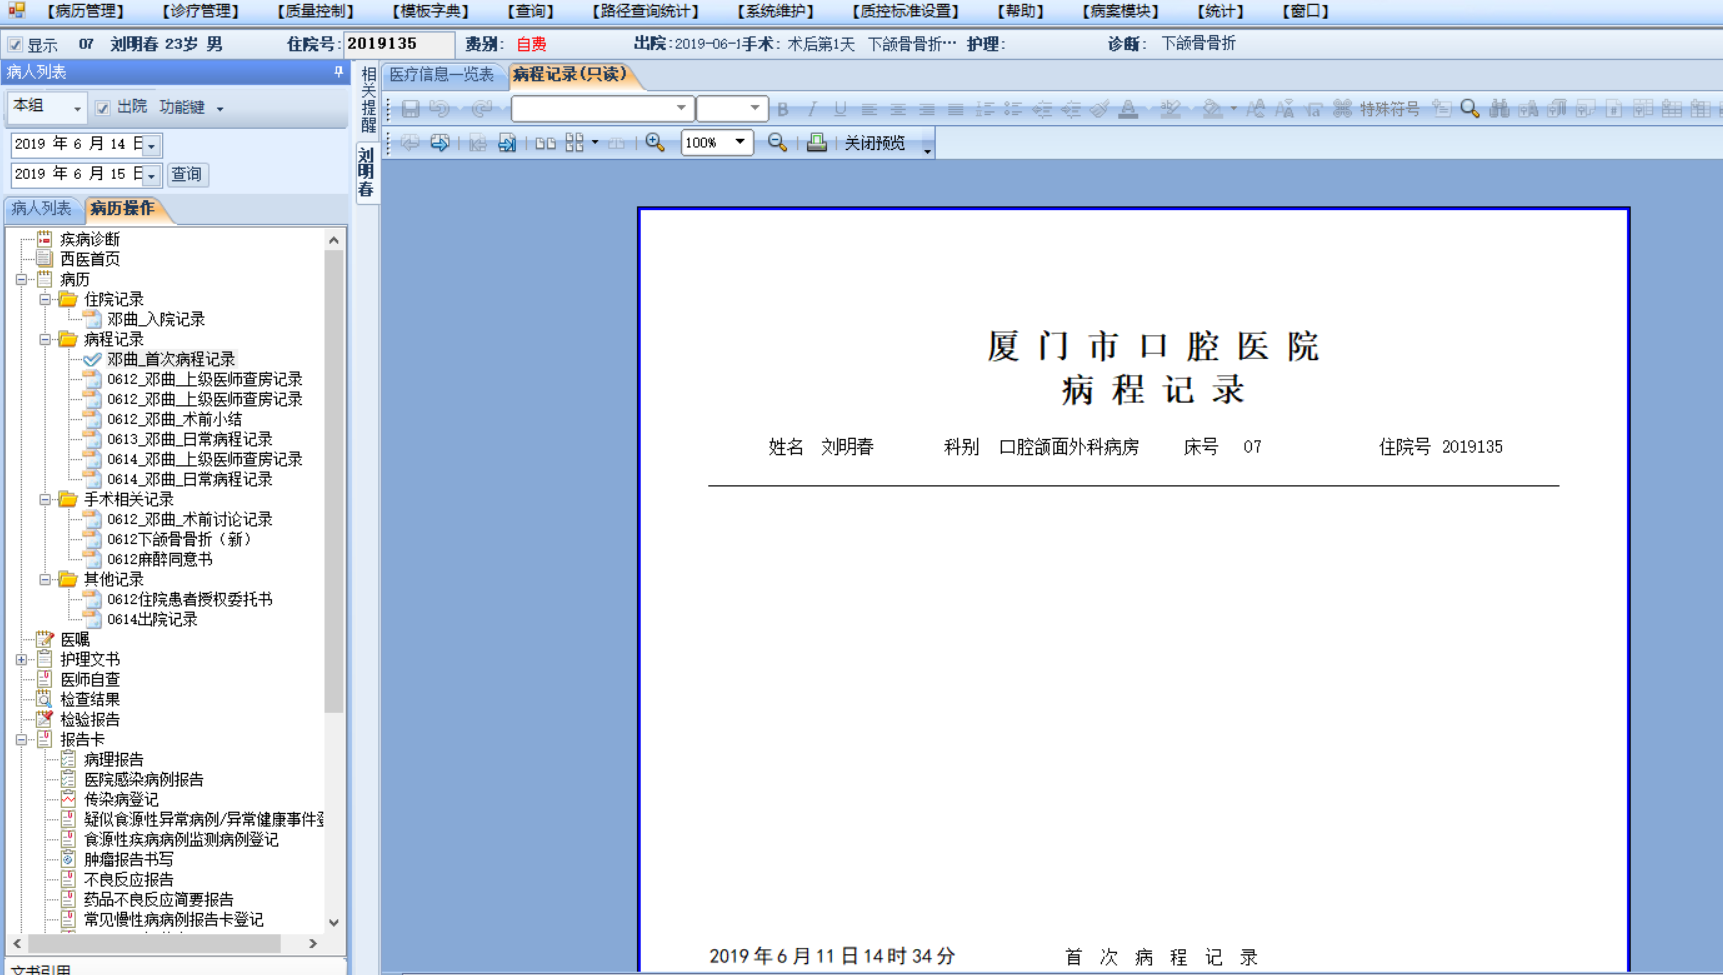Viewport: 1723px width, 975px height.
Task: Open 0612_邓曲_术前小结 record
Action: pos(174,420)
